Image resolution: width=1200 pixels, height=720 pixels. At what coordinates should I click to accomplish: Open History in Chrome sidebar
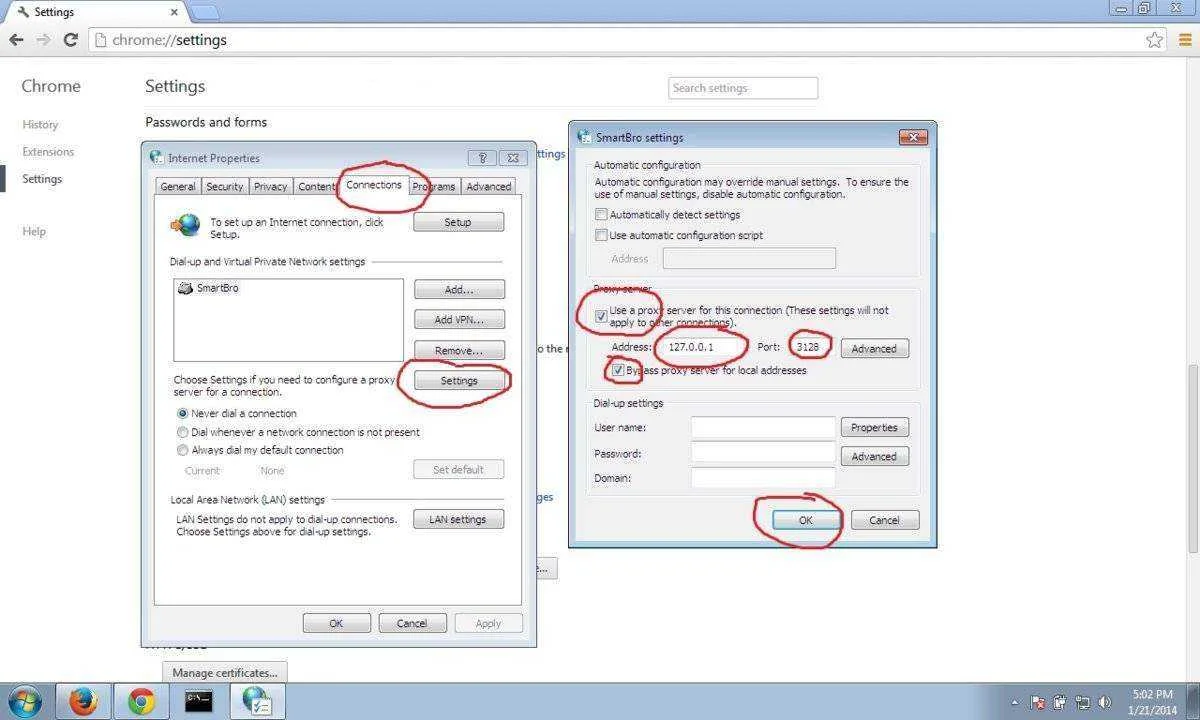pos(40,125)
